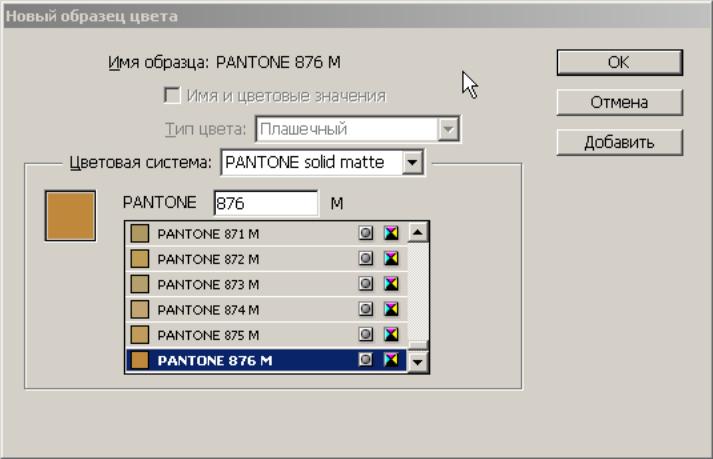Viewport: 713px width, 459px height.
Task: Click the large color preview swatch
Action: 70,216
